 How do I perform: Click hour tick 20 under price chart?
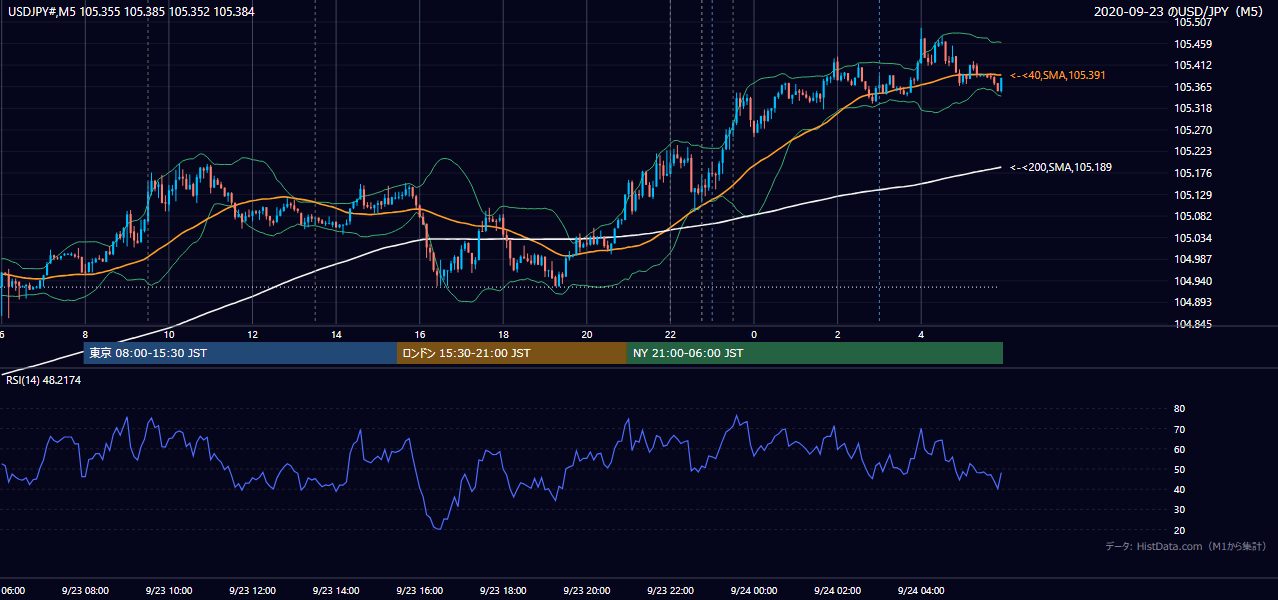click(x=587, y=335)
